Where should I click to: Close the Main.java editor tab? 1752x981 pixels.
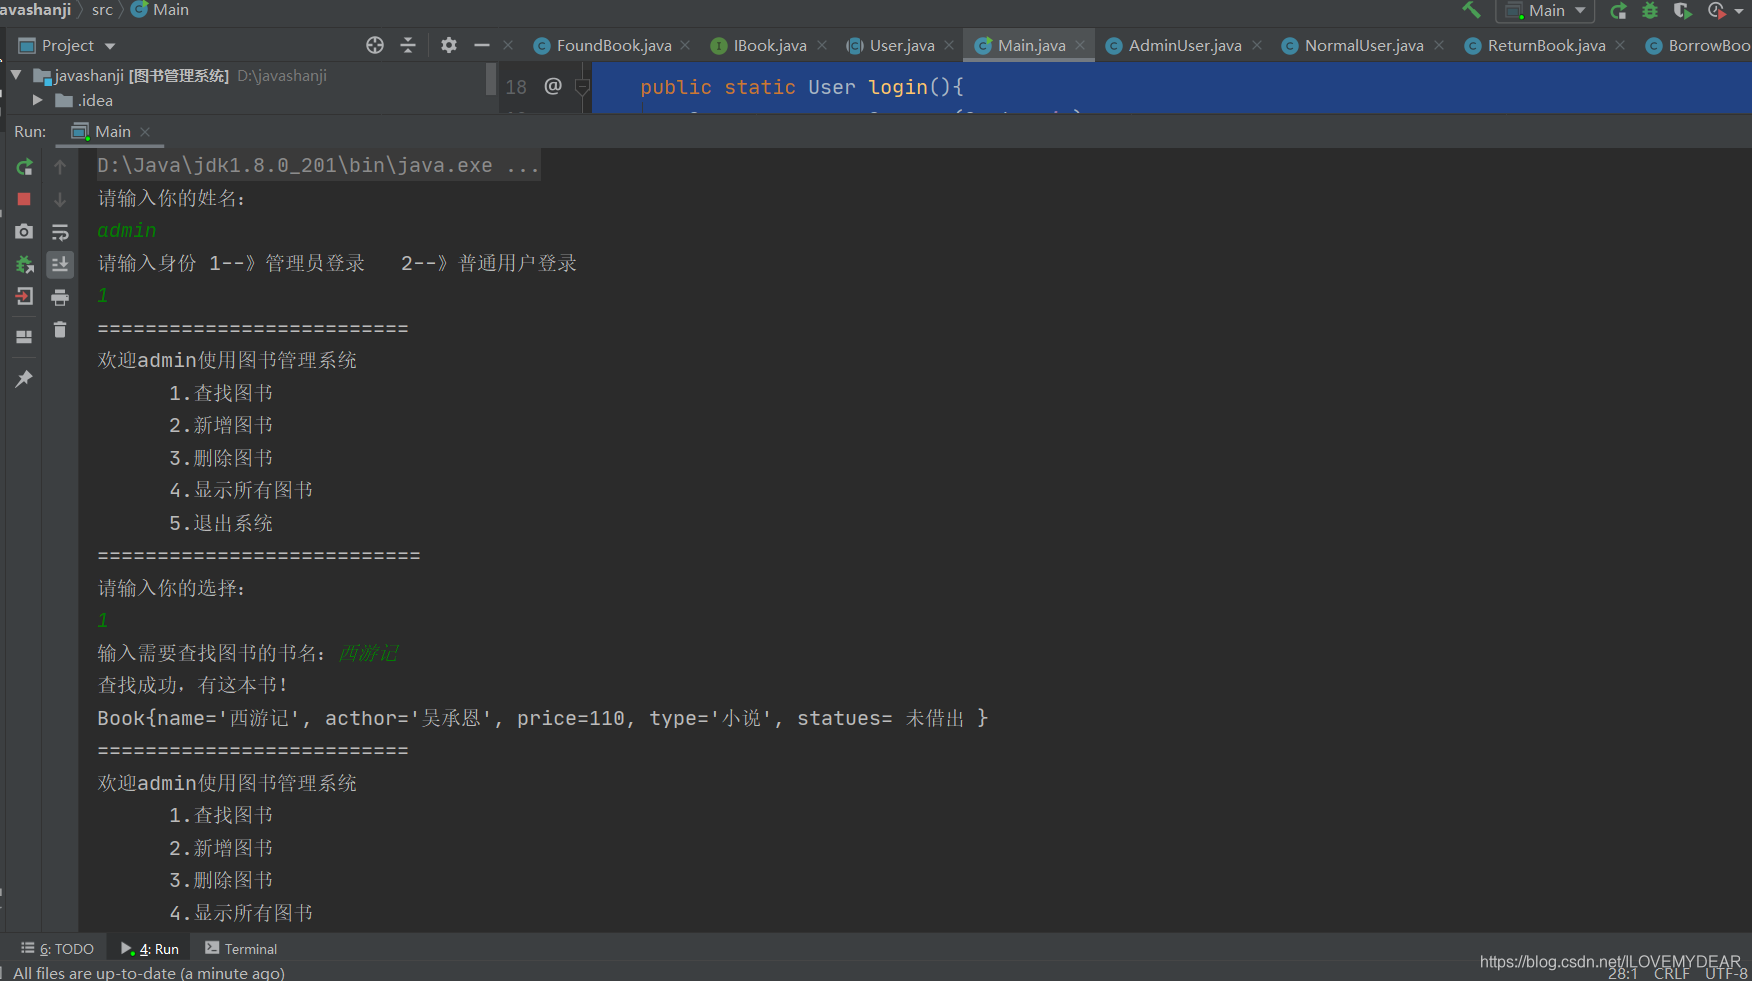pyautogui.click(x=1080, y=45)
